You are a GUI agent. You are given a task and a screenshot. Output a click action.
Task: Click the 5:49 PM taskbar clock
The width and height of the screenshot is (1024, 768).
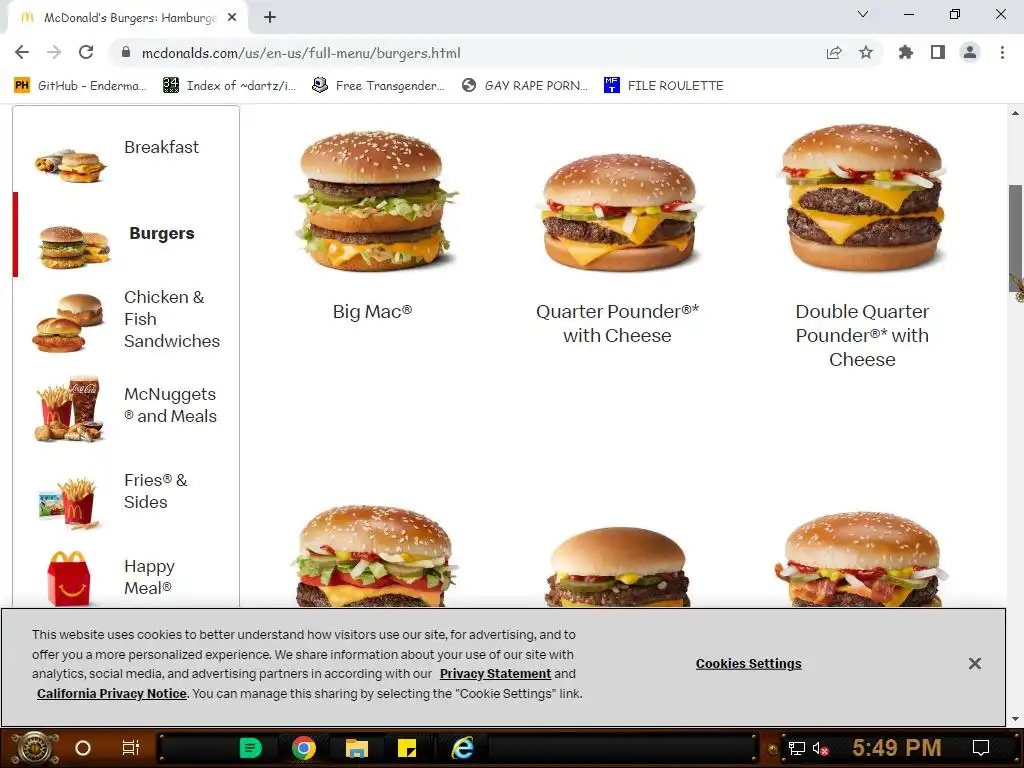point(897,748)
